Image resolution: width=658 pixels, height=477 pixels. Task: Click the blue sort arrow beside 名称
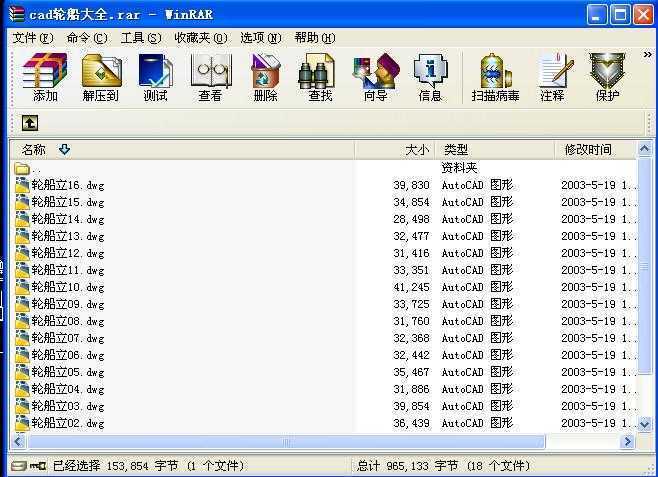click(64, 149)
